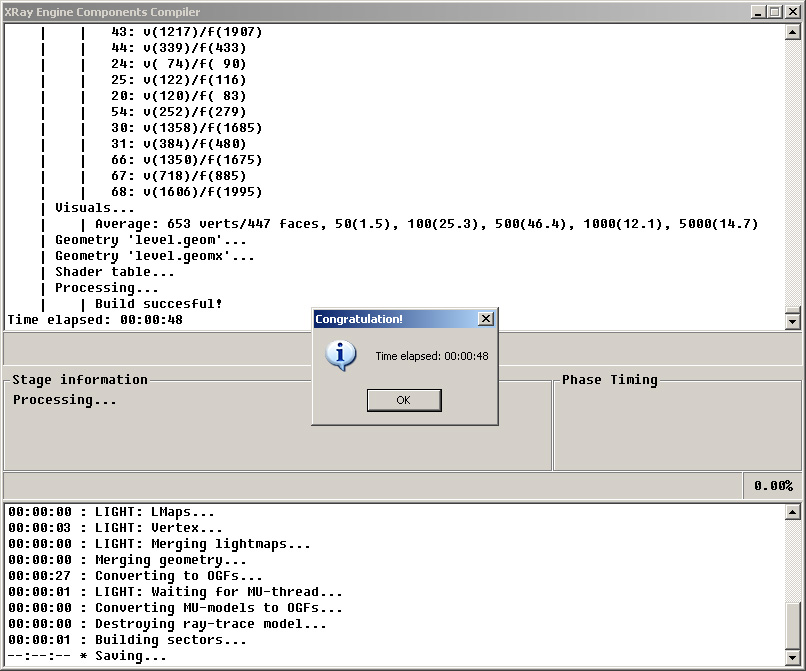Select the 'Saving...' phase entry
The image size is (806, 671).
87,656
